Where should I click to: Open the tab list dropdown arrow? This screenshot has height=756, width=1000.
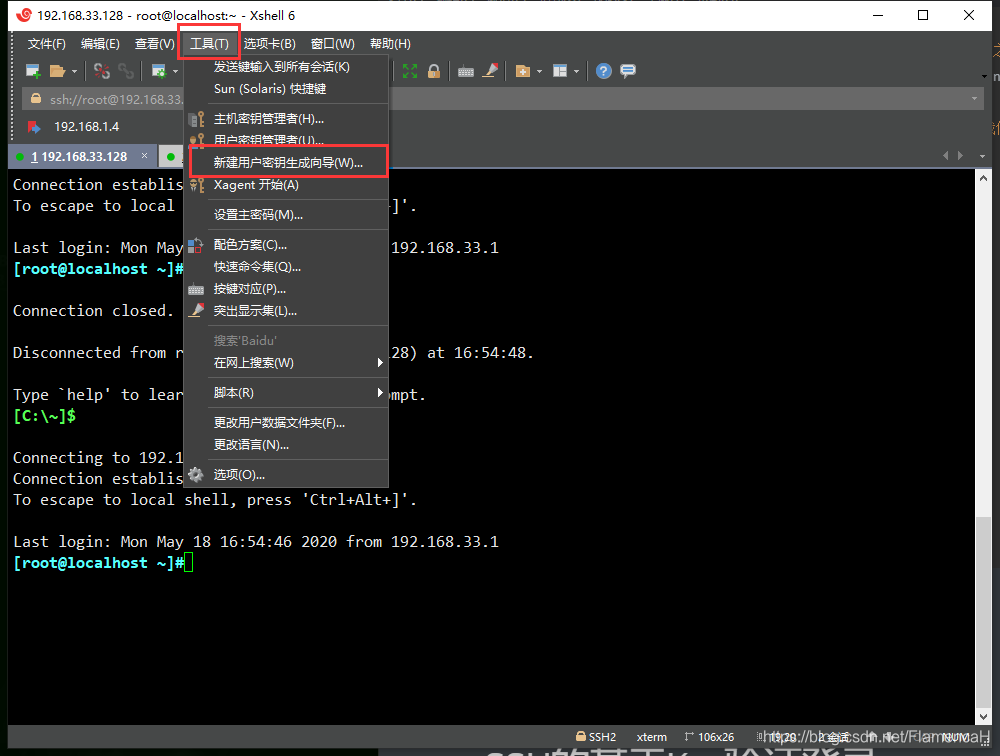click(982, 156)
